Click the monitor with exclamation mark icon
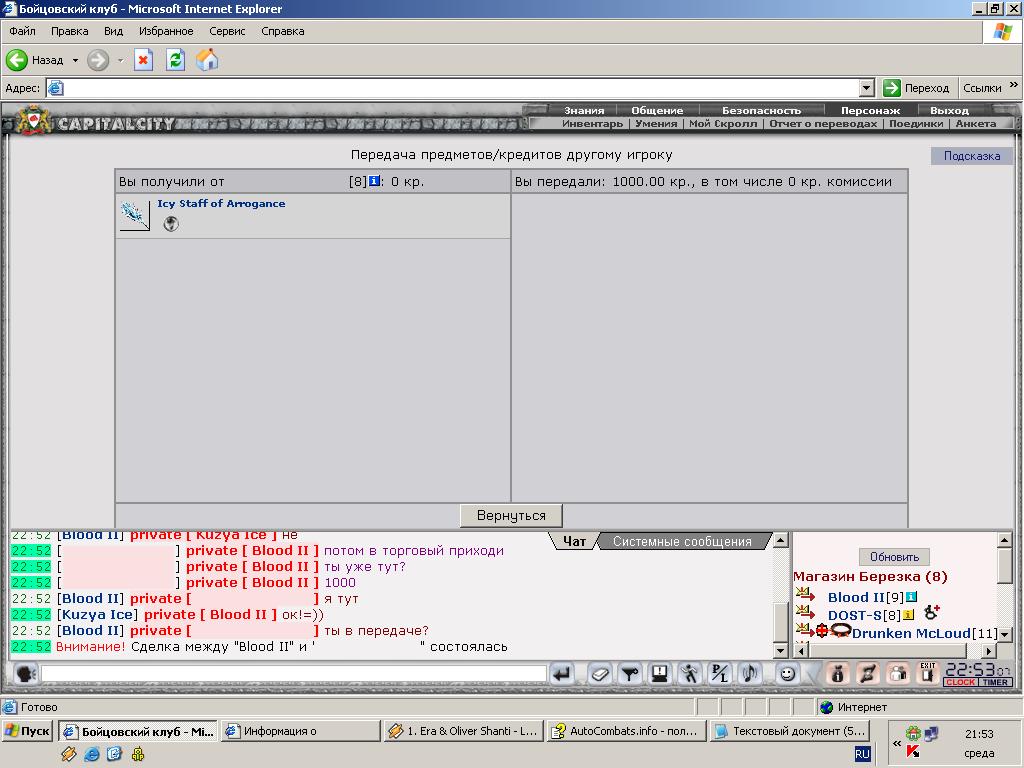The height and width of the screenshot is (768, 1024). [x=660, y=673]
